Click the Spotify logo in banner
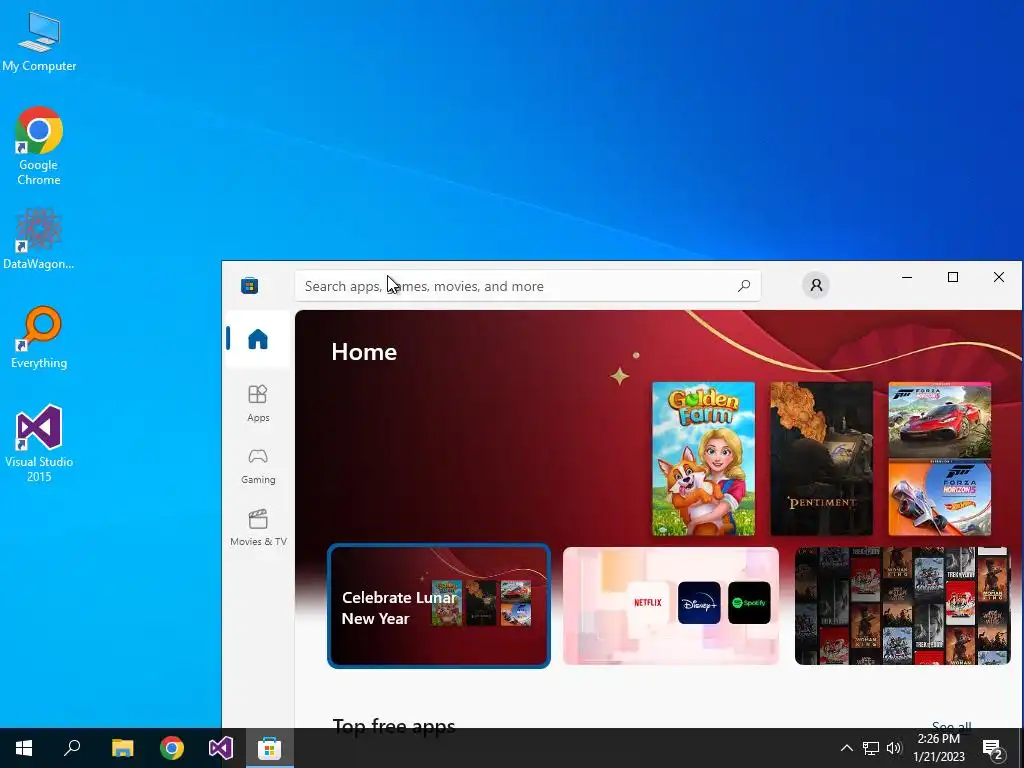Screen dimensions: 1024x768 click(x=749, y=603)
